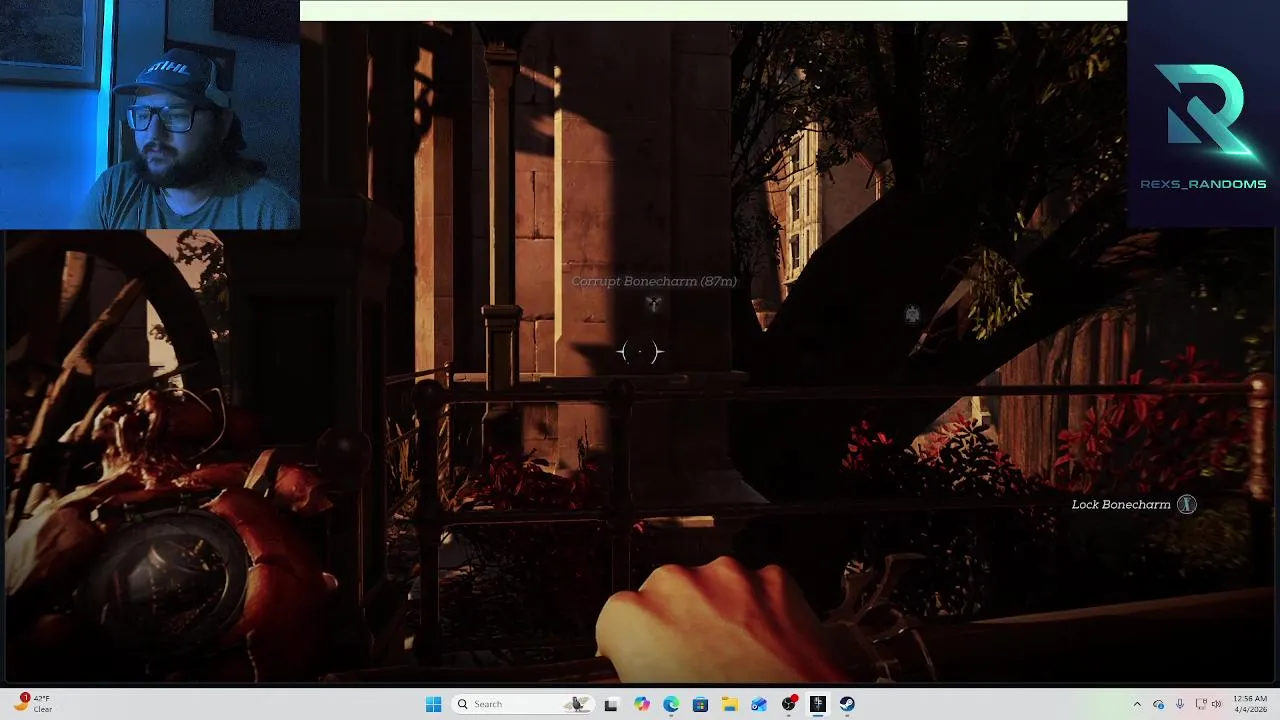Open the Windows Start menu
Screen dimensions: 1280x720
[433, 704]
